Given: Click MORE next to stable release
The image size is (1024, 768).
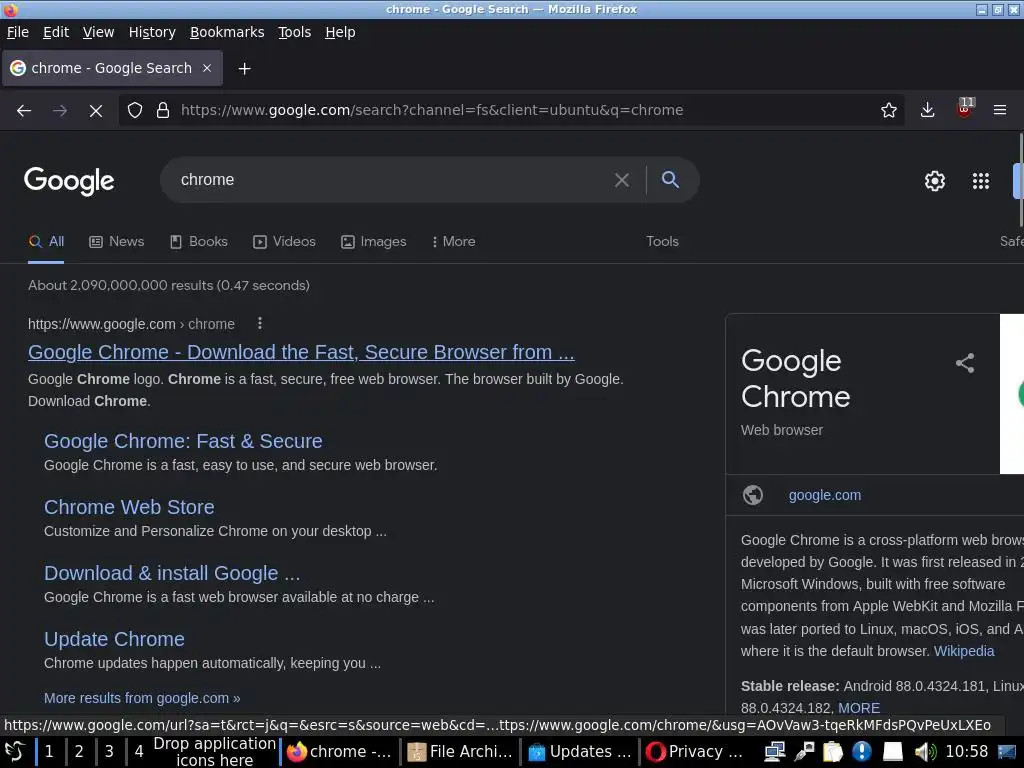Looking at the screenshot, I should (x=859, y=708).
